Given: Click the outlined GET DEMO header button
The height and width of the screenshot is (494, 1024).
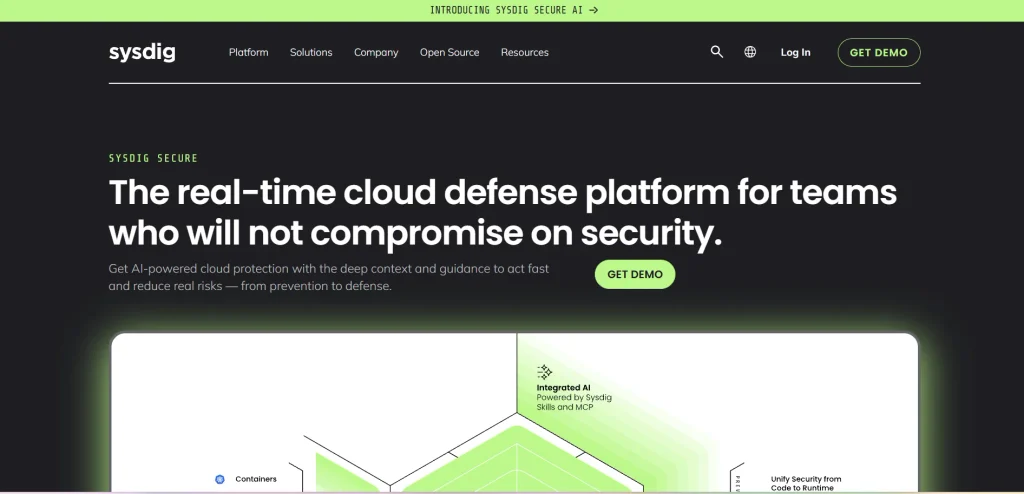Looking at the screenshot, I should [879, 52].
